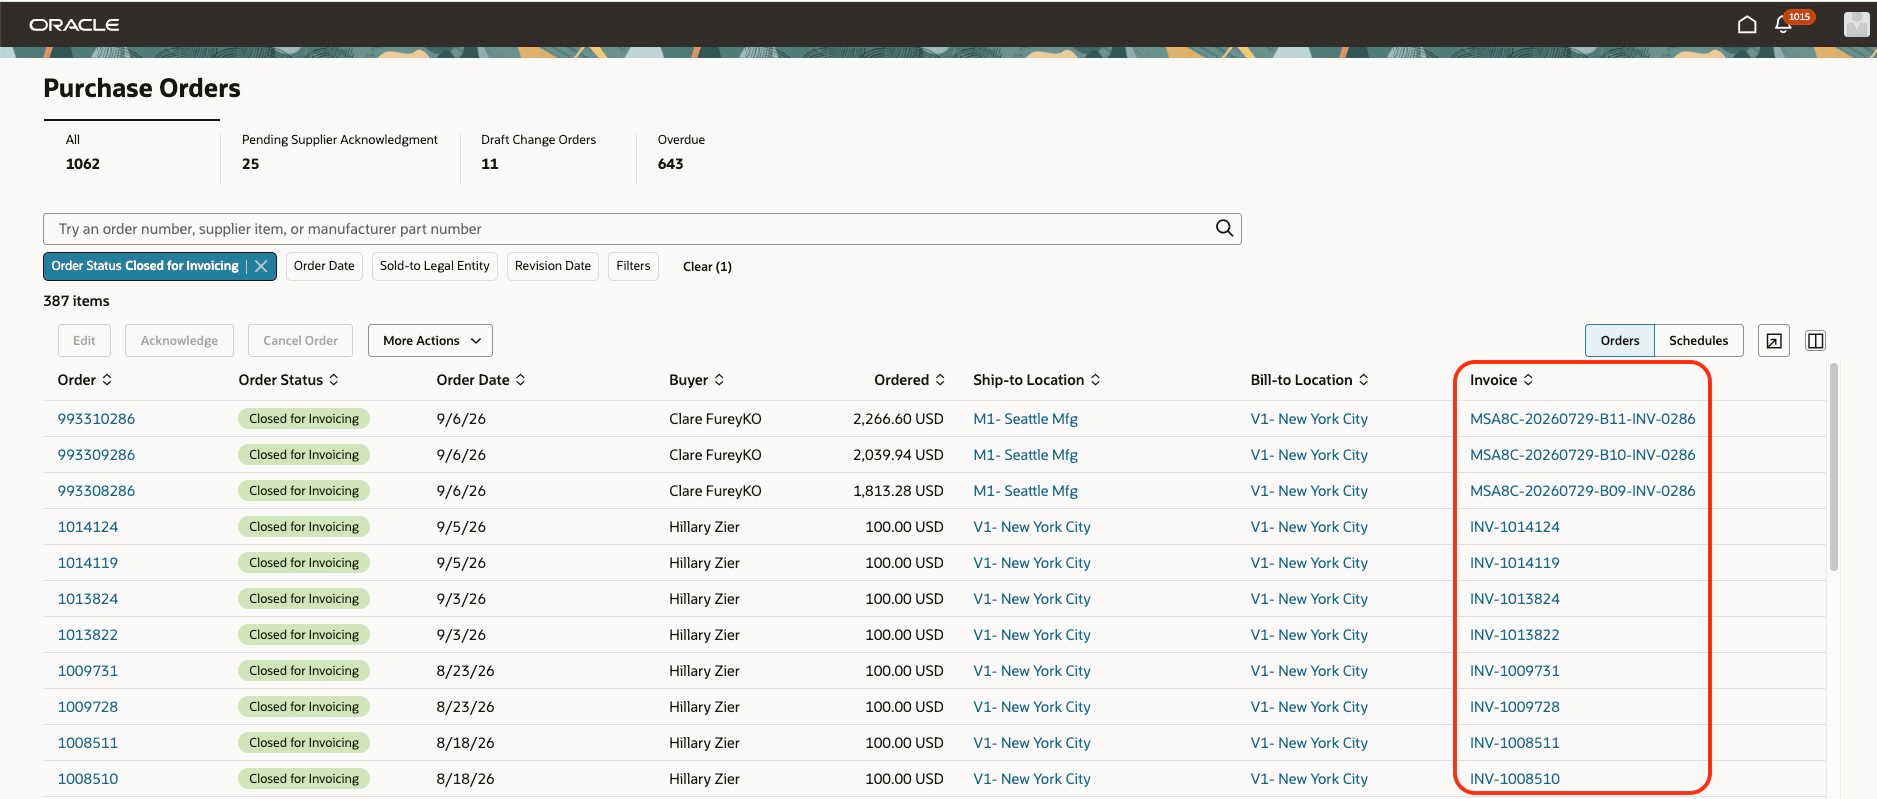The height and width of the screenshot is (799, 1877).
Task: Switch to Orders view
Action: pos(1619,341)
